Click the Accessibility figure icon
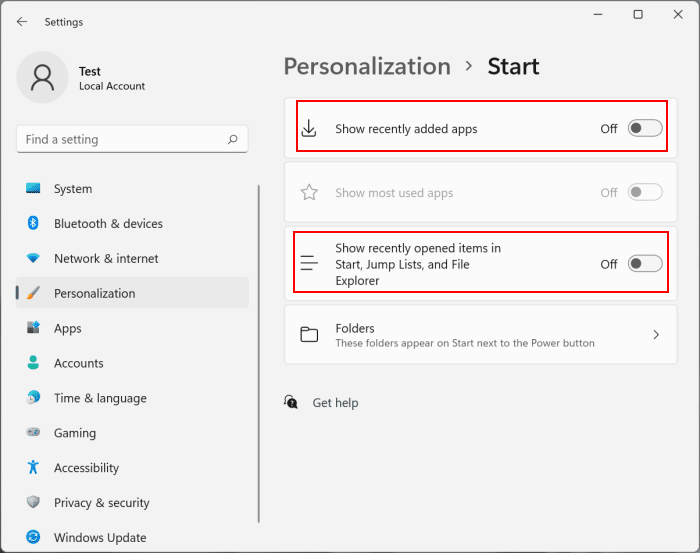This screenshot has height=553, width=700. click(x=33, y=467)
